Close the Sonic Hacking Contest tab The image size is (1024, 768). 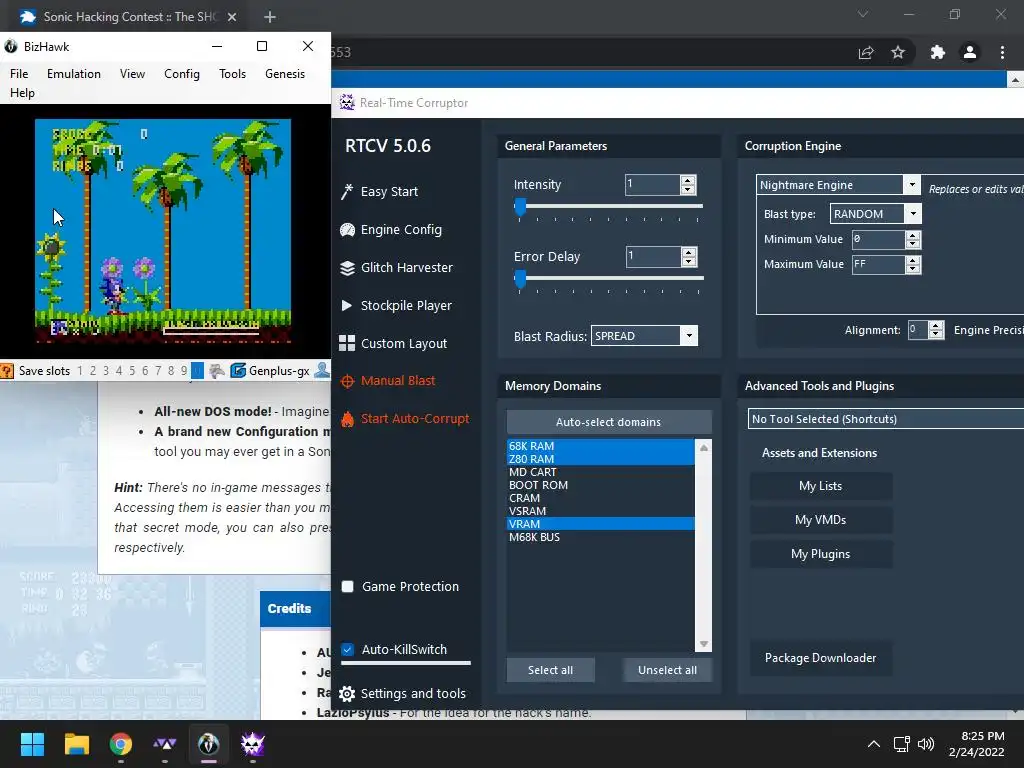pyautogui.click(x=232, y=17)
